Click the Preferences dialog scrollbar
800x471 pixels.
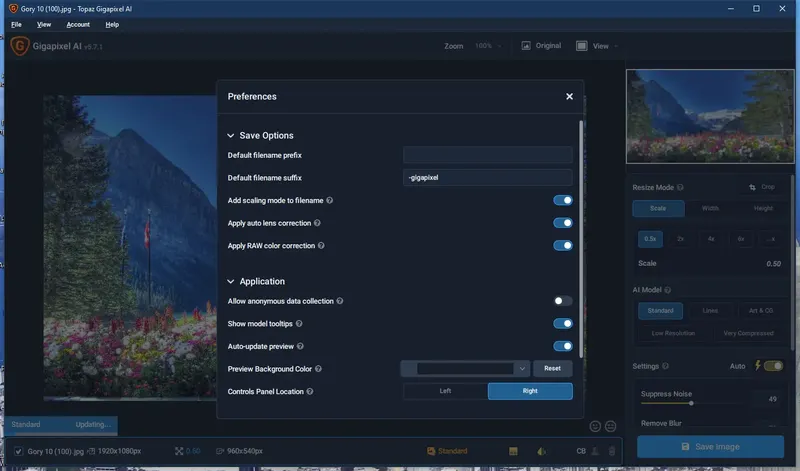[581, 239]
